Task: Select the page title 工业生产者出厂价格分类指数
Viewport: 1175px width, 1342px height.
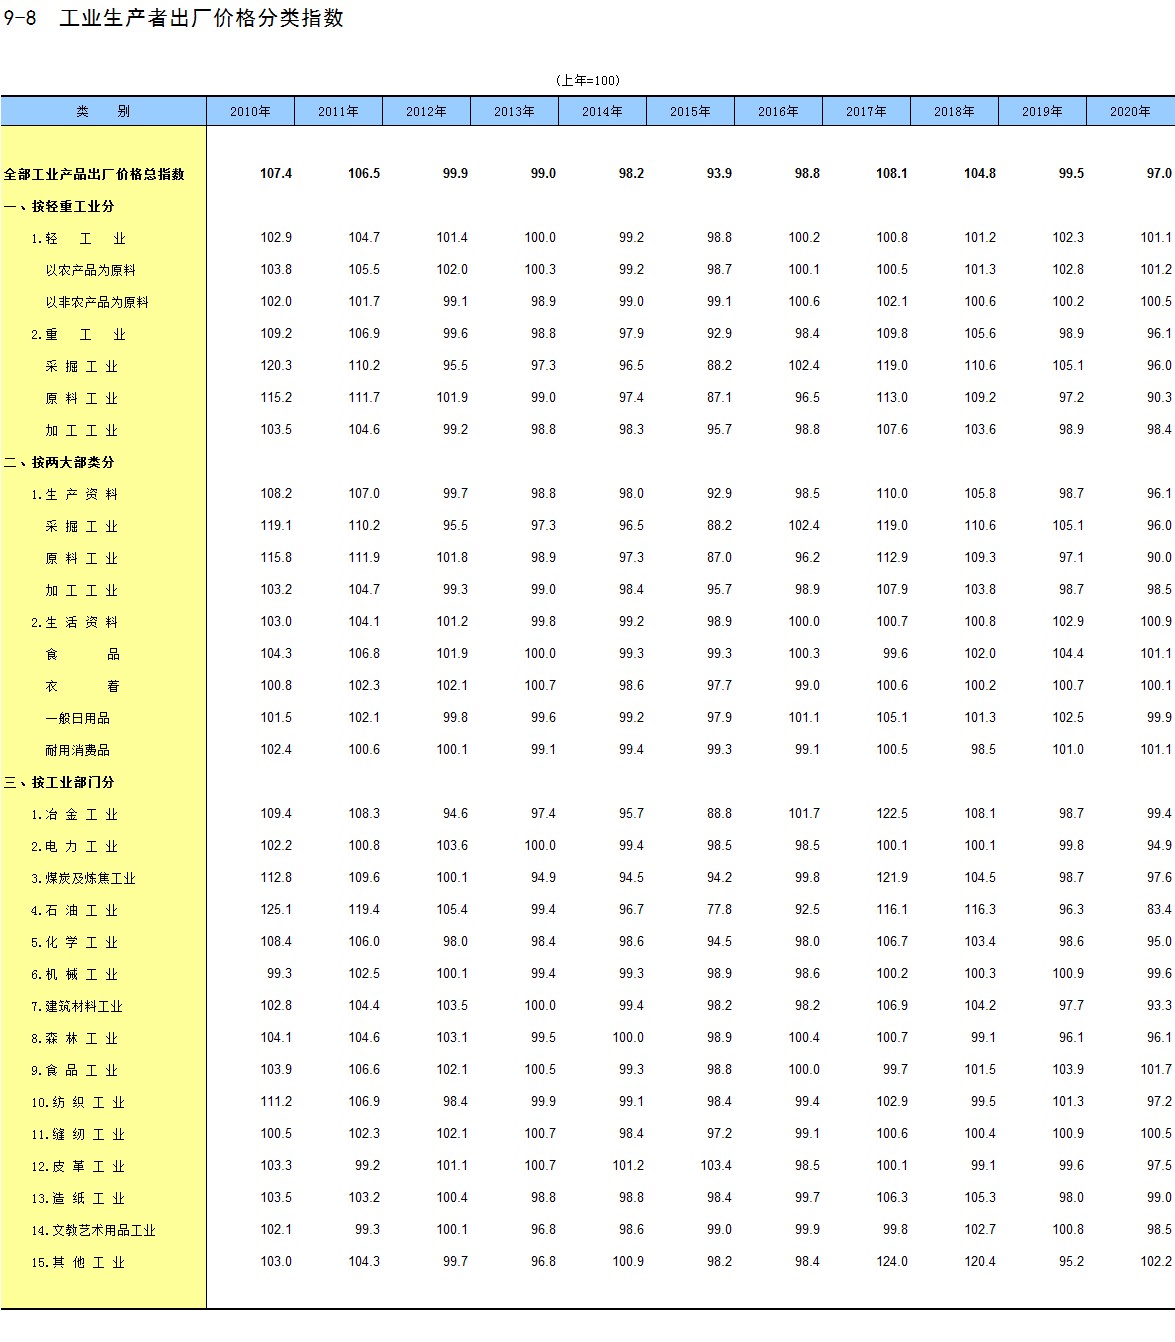Action: (x=201, y=18)
